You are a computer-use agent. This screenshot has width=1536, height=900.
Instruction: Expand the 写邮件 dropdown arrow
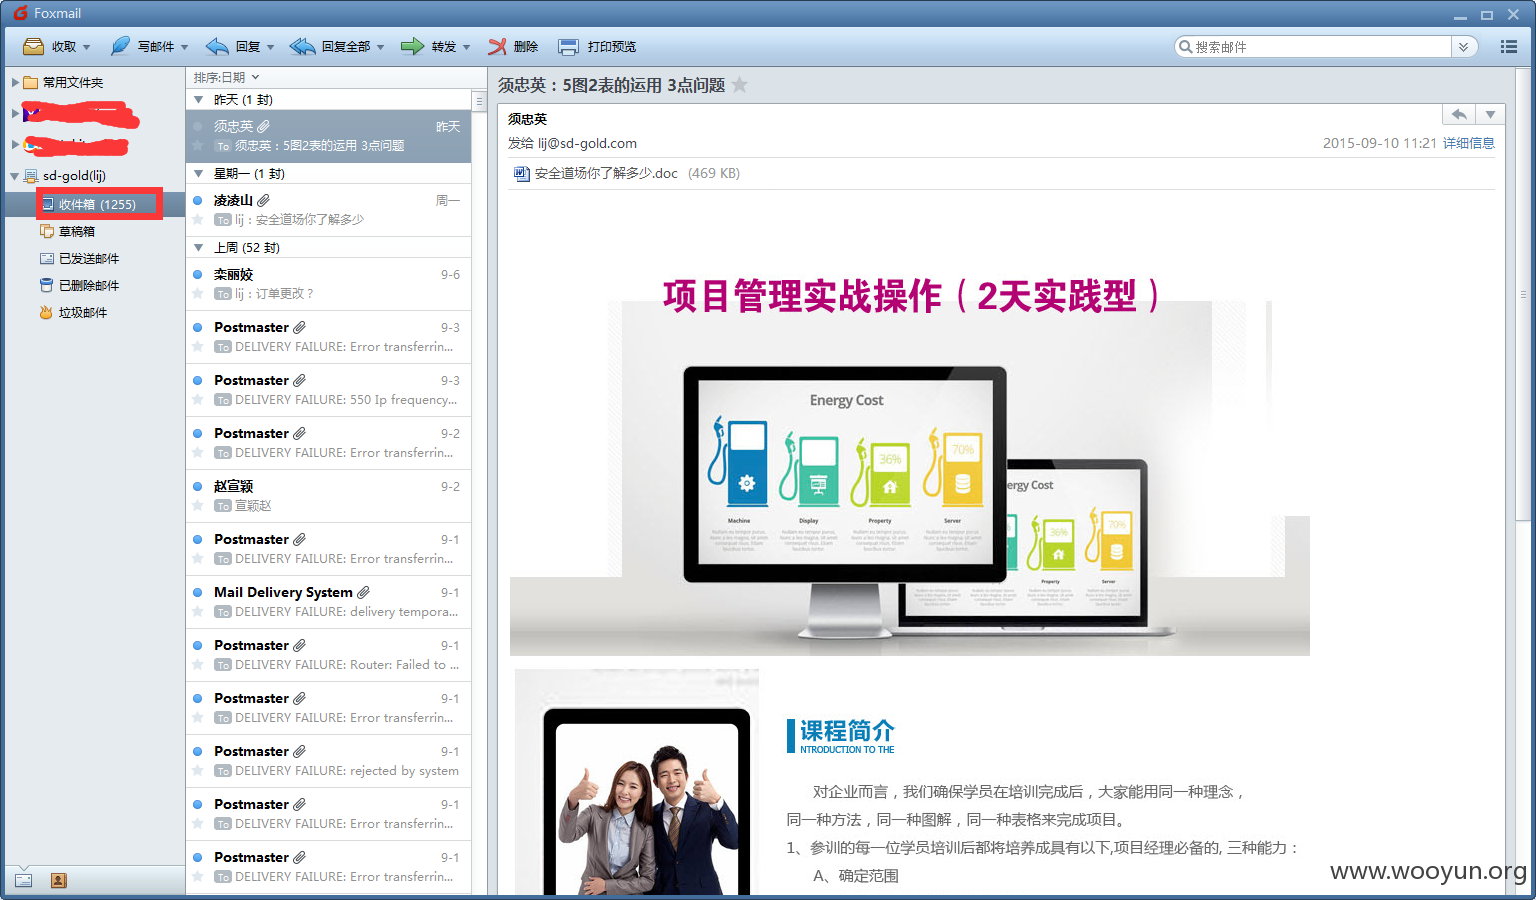click(185, 47)
